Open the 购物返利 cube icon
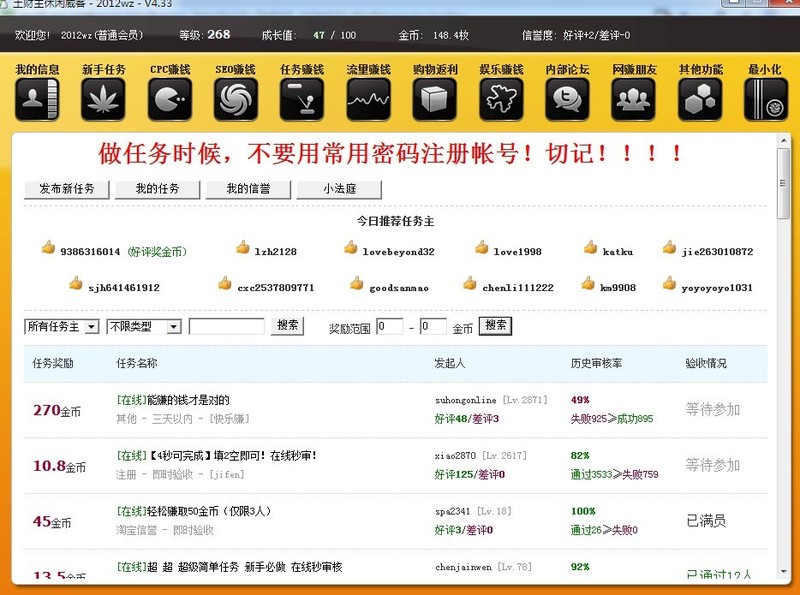This screenshot has height=595, width=800. pyautogui.click(x=435, y=99)
